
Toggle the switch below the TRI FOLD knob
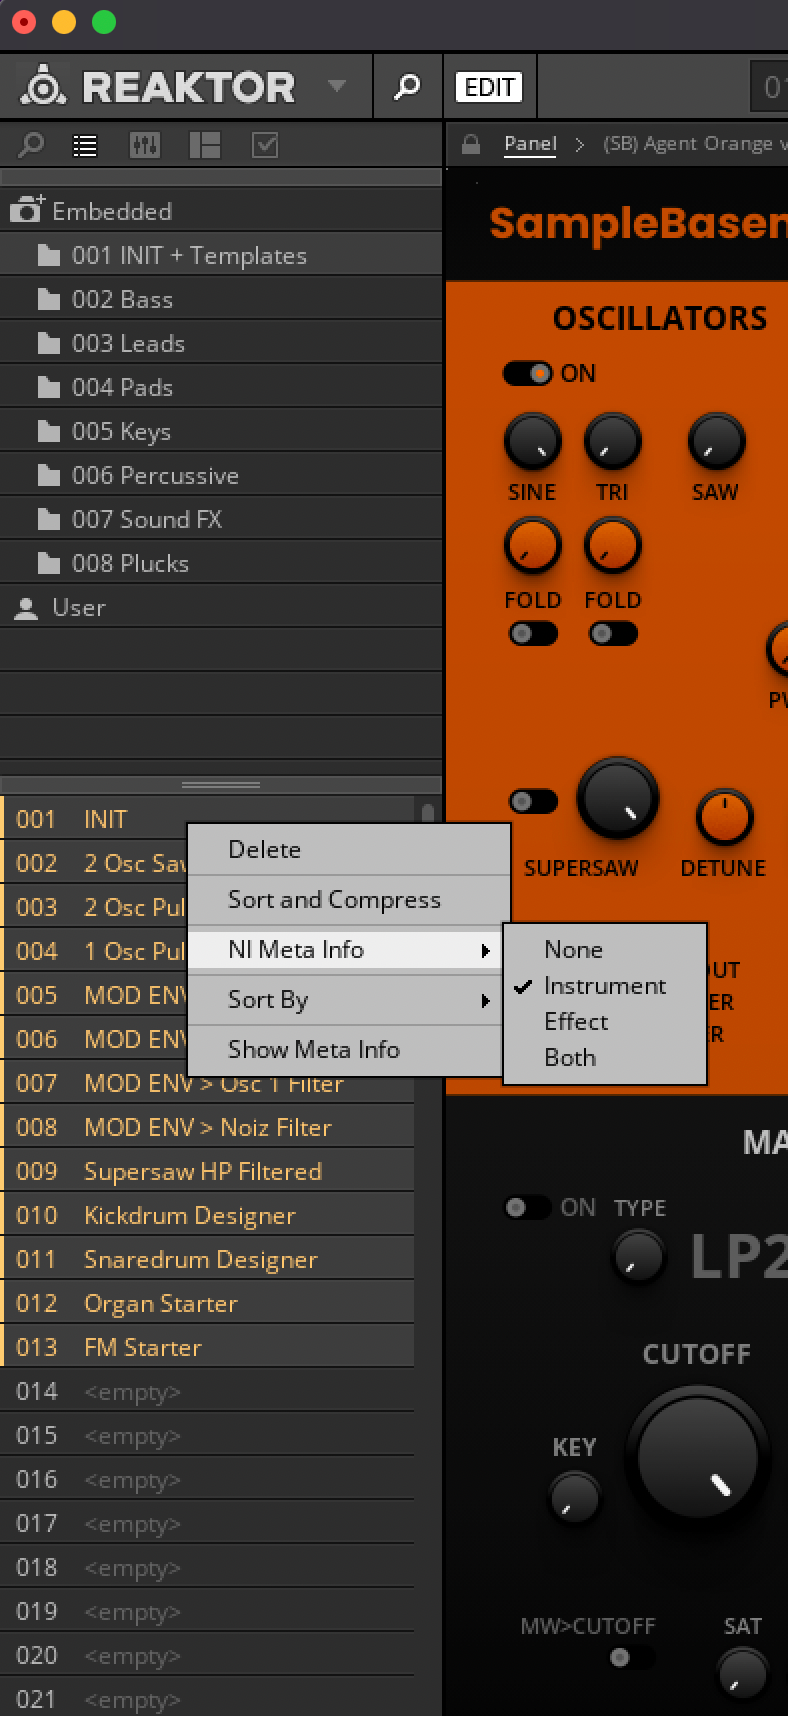tap(612, 633)
